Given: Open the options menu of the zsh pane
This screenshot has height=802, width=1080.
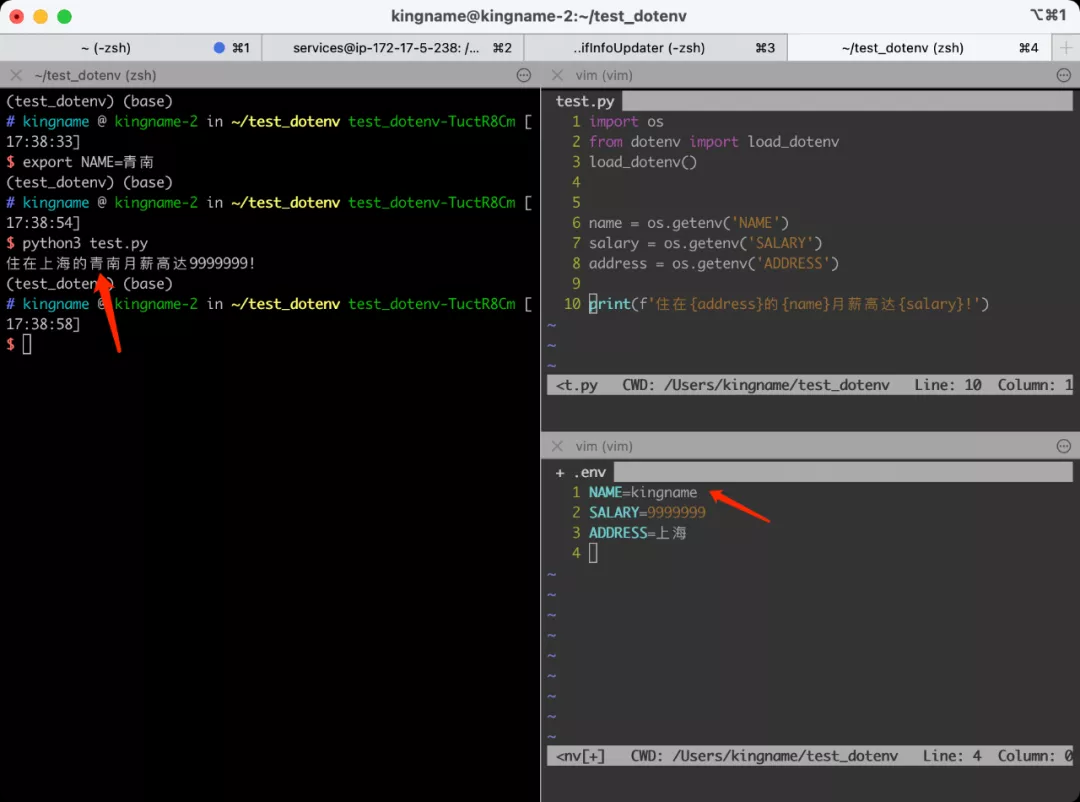Looking at the screenshot, I should pos(523,75).
